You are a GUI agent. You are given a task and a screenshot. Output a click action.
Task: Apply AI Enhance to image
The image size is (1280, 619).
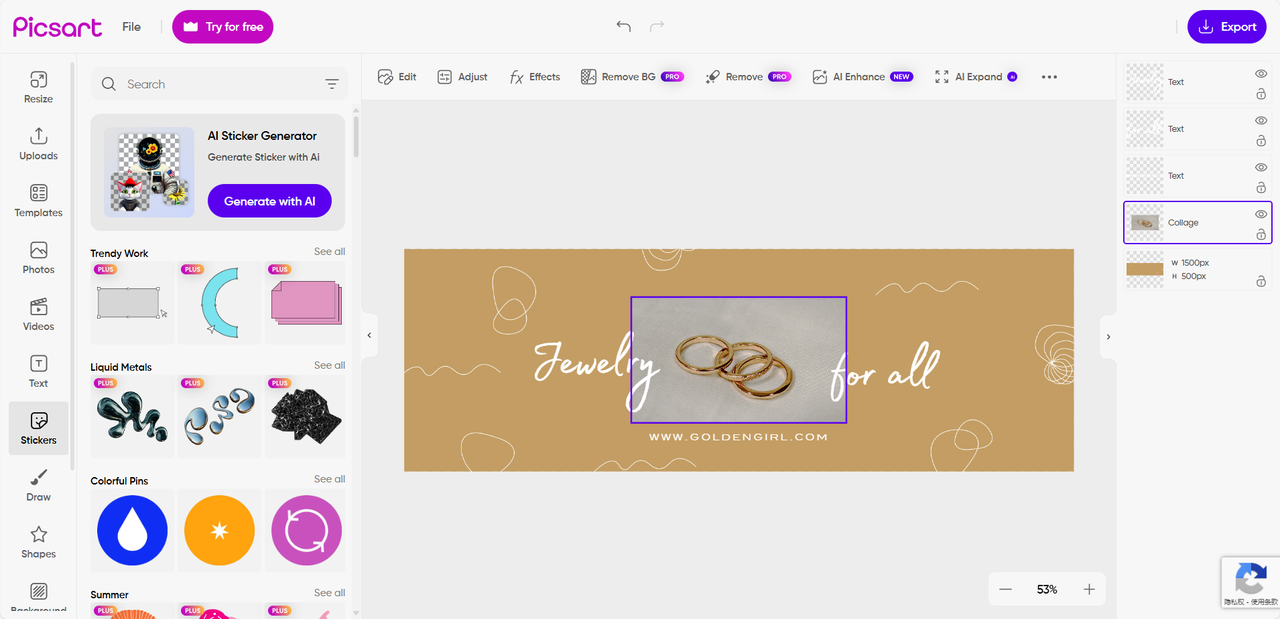click(862, 77)
